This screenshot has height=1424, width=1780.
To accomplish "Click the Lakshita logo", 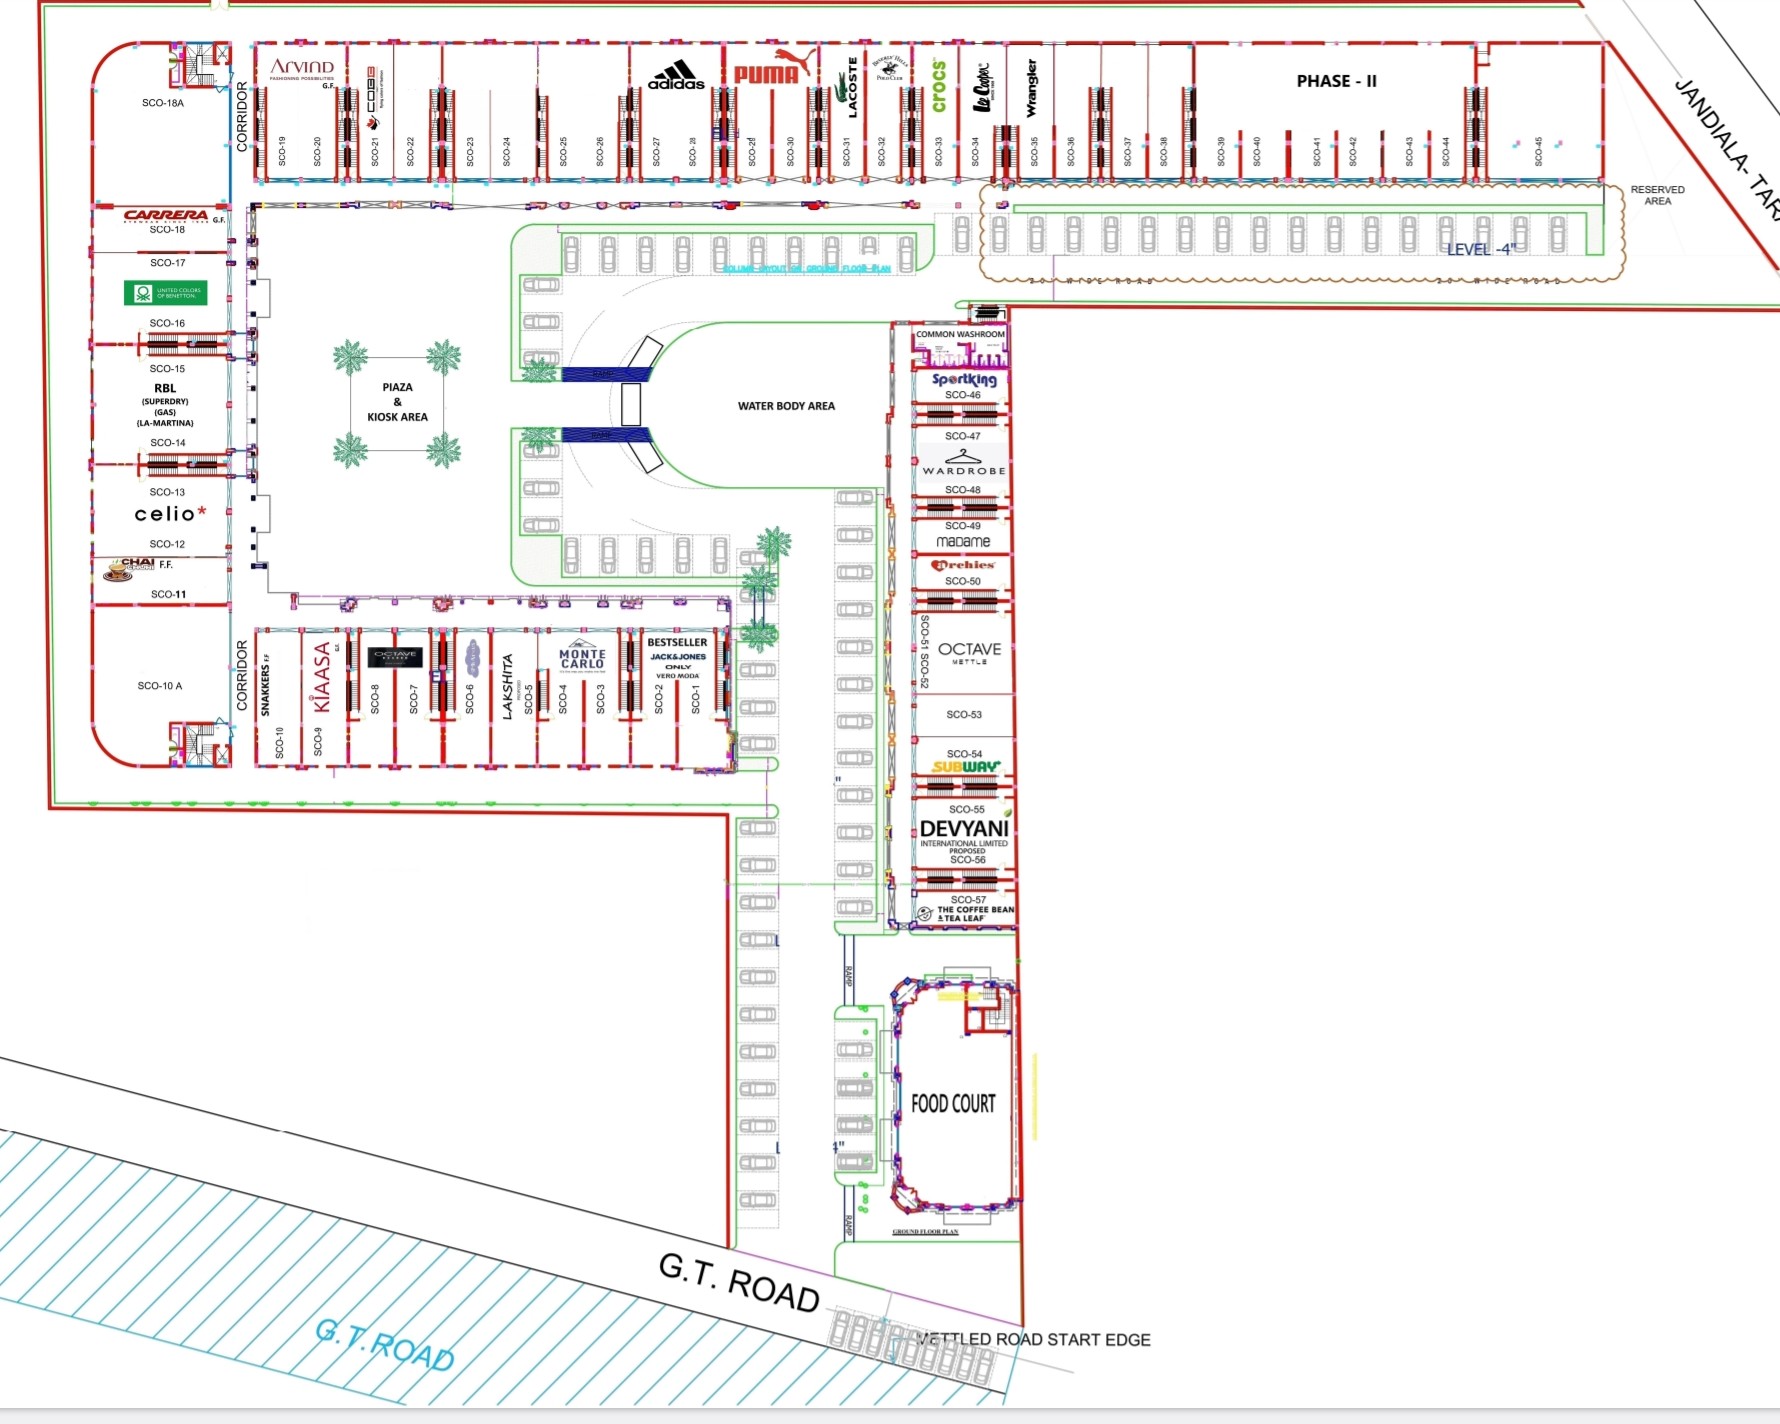I will (x=507, y=686).
